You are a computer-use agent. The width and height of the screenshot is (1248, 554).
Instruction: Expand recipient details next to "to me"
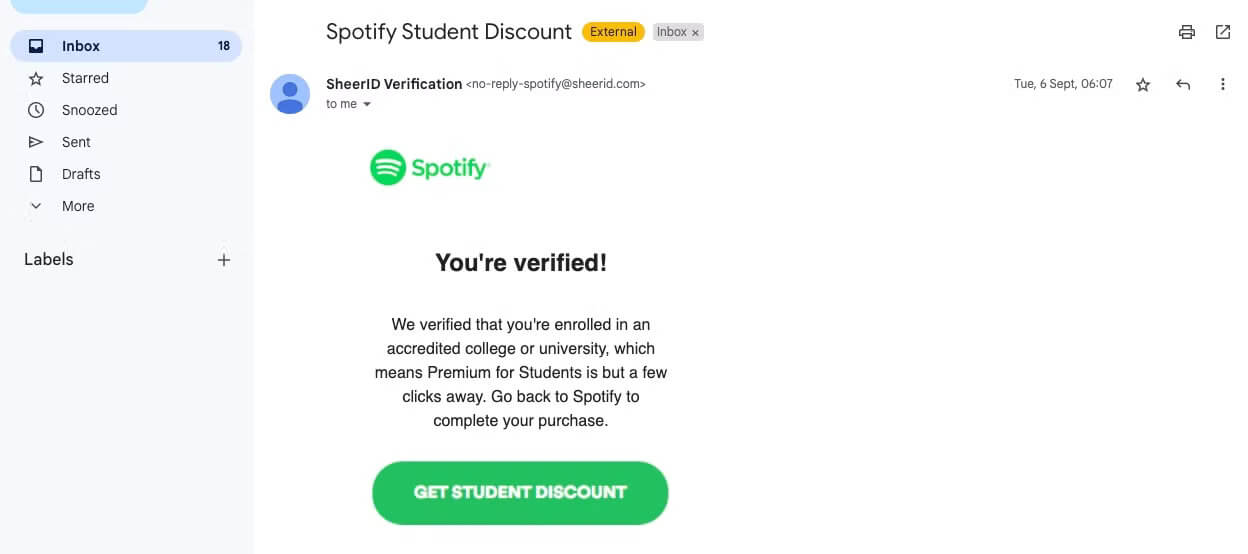point(367,104)
